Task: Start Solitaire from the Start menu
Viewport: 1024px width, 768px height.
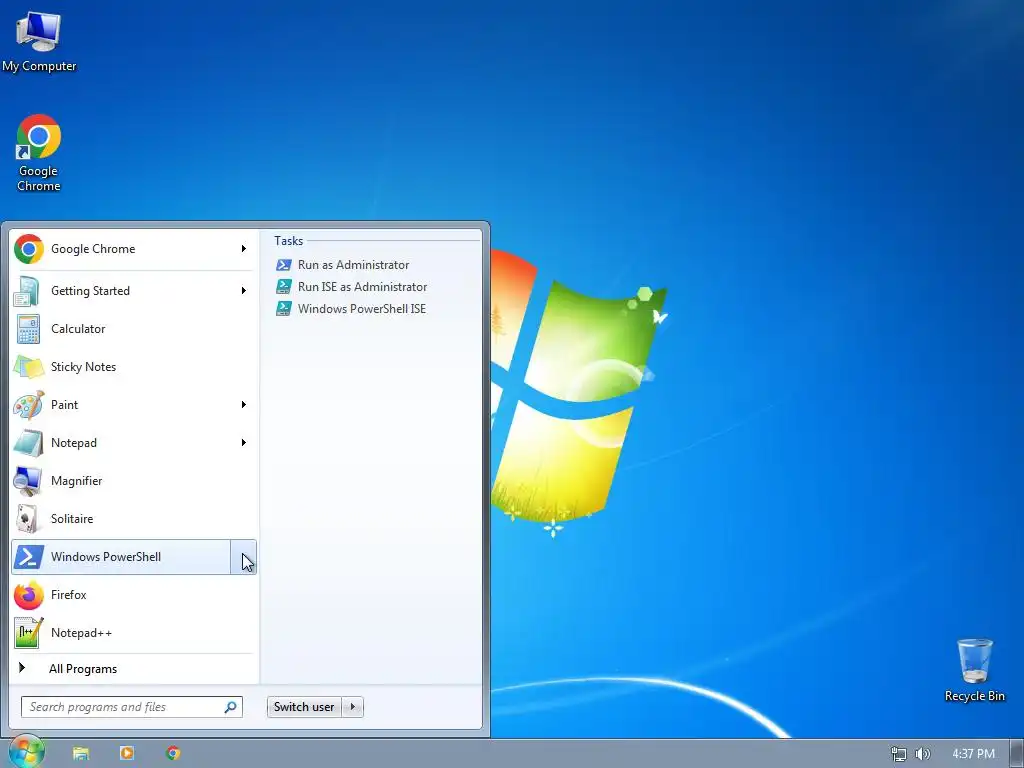Action: coord(134,519)
